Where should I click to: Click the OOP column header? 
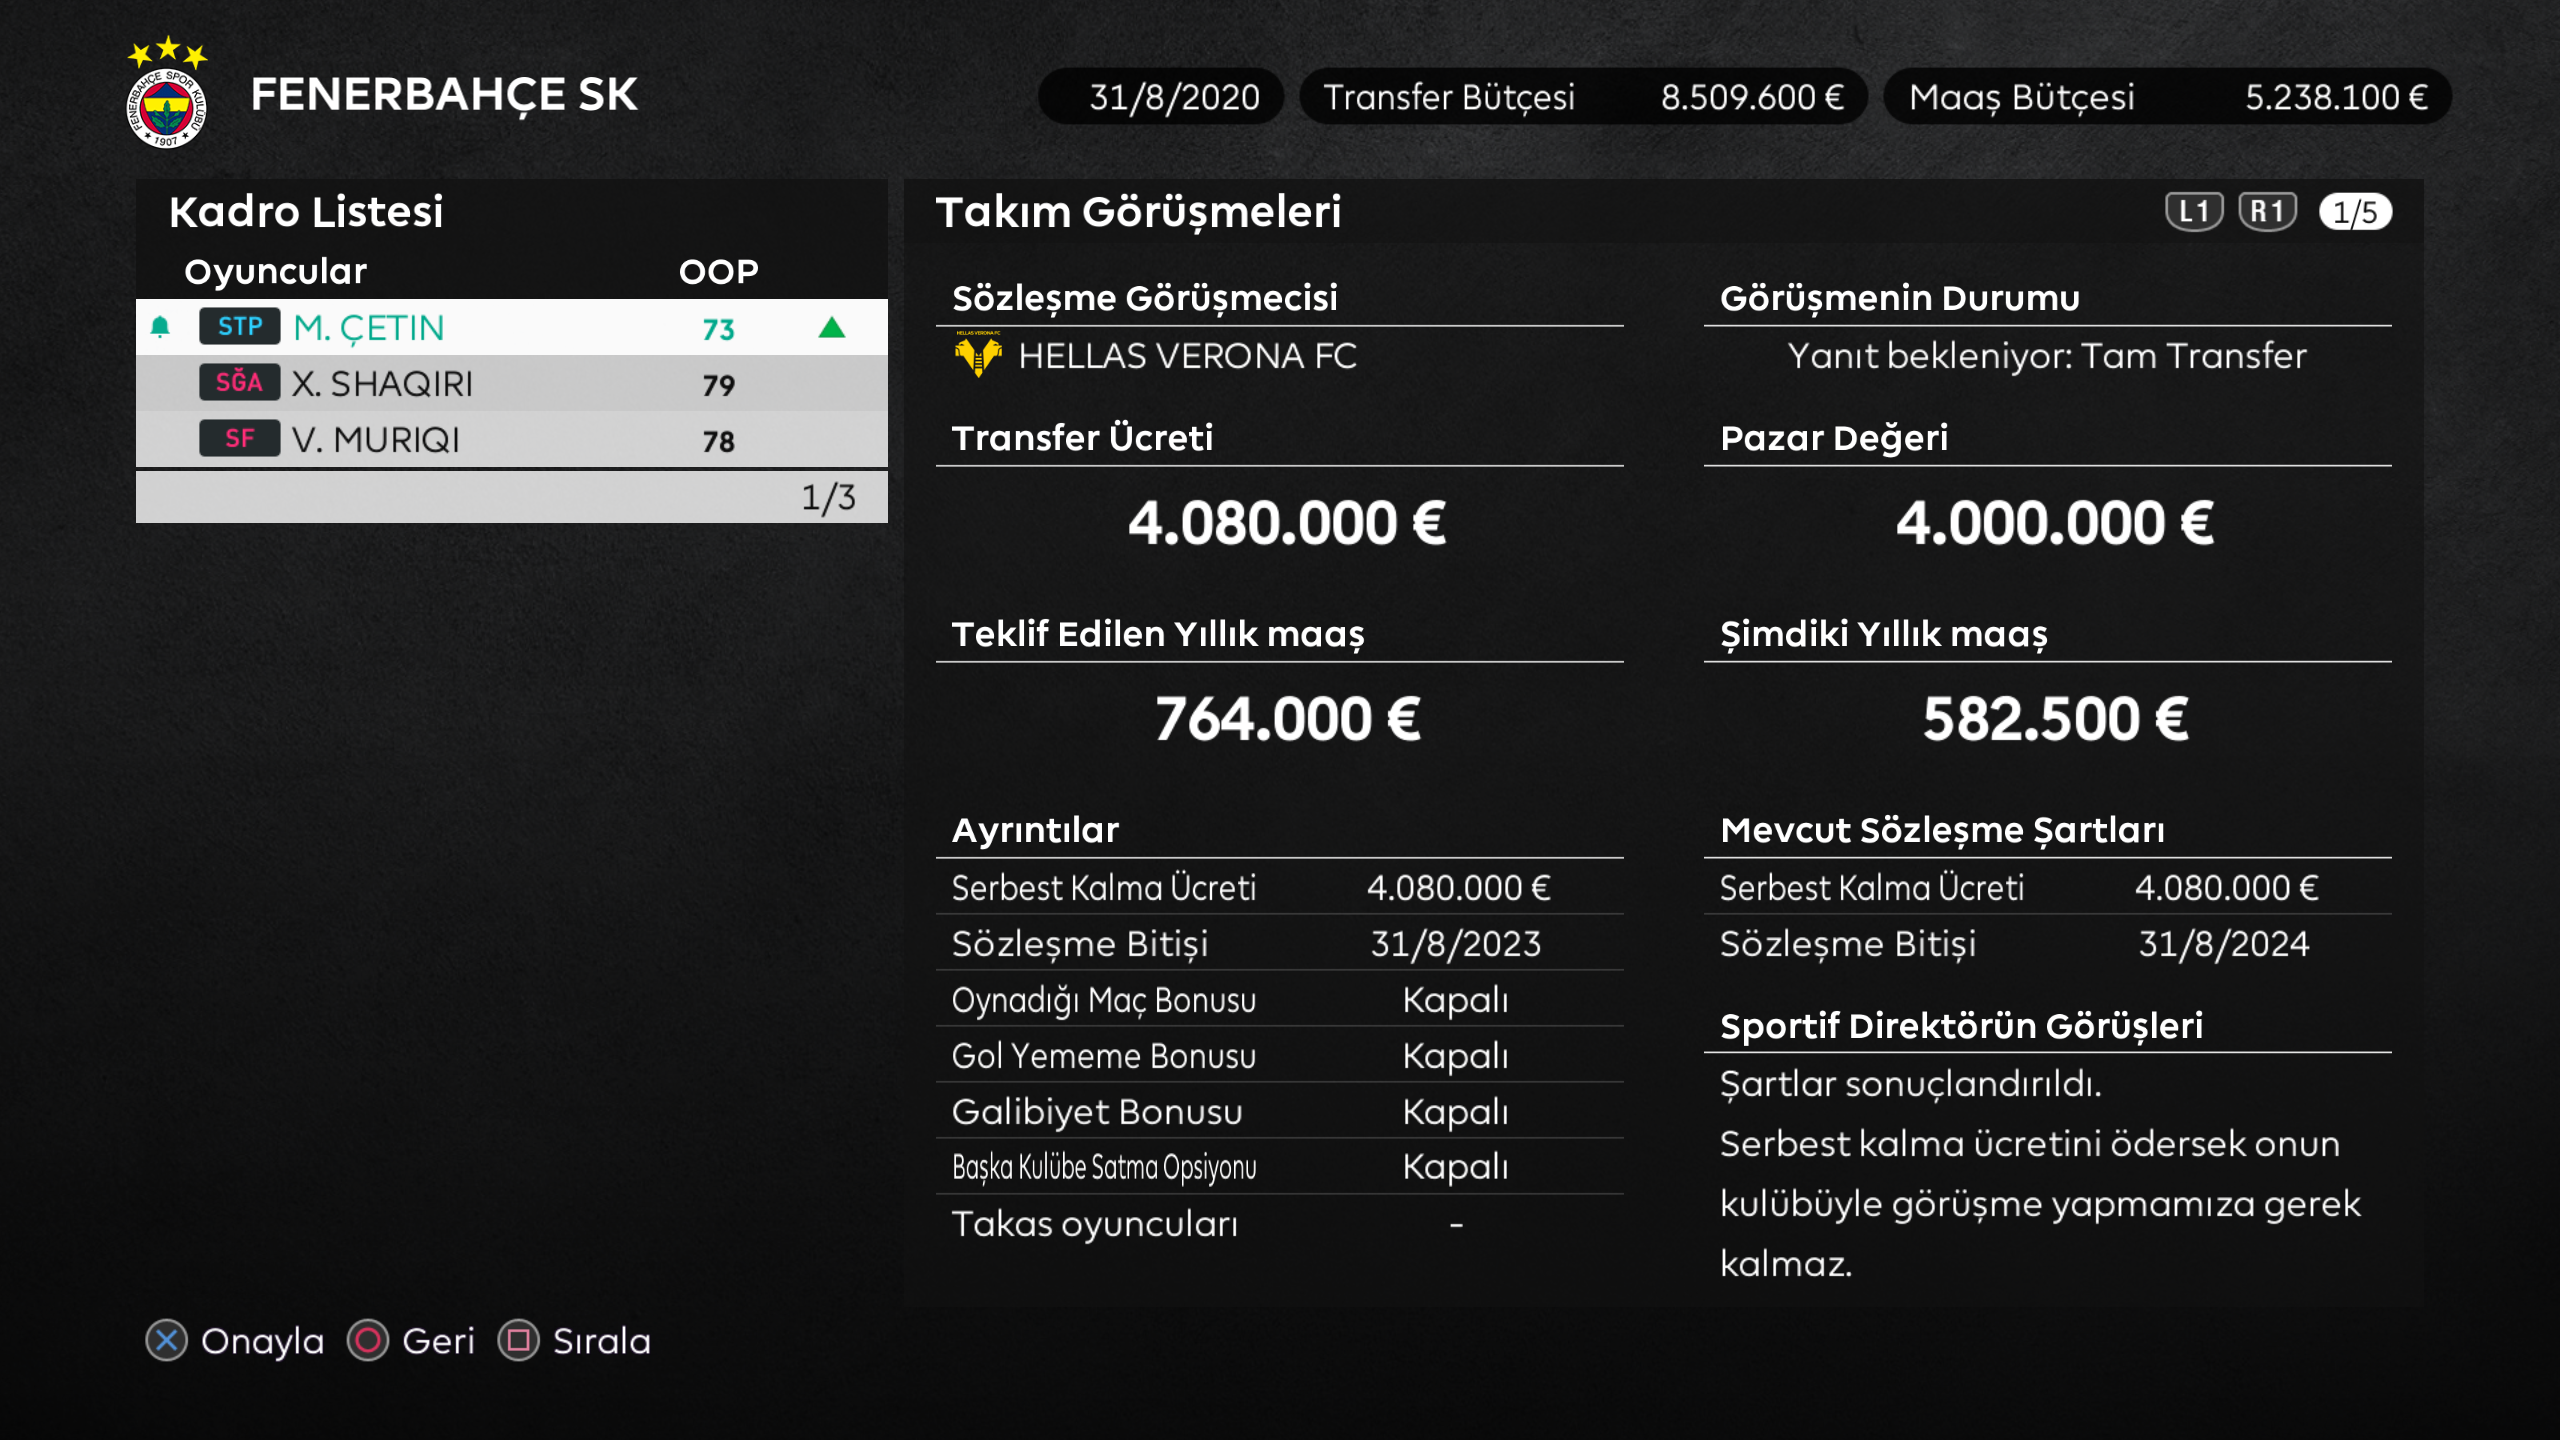719,272
